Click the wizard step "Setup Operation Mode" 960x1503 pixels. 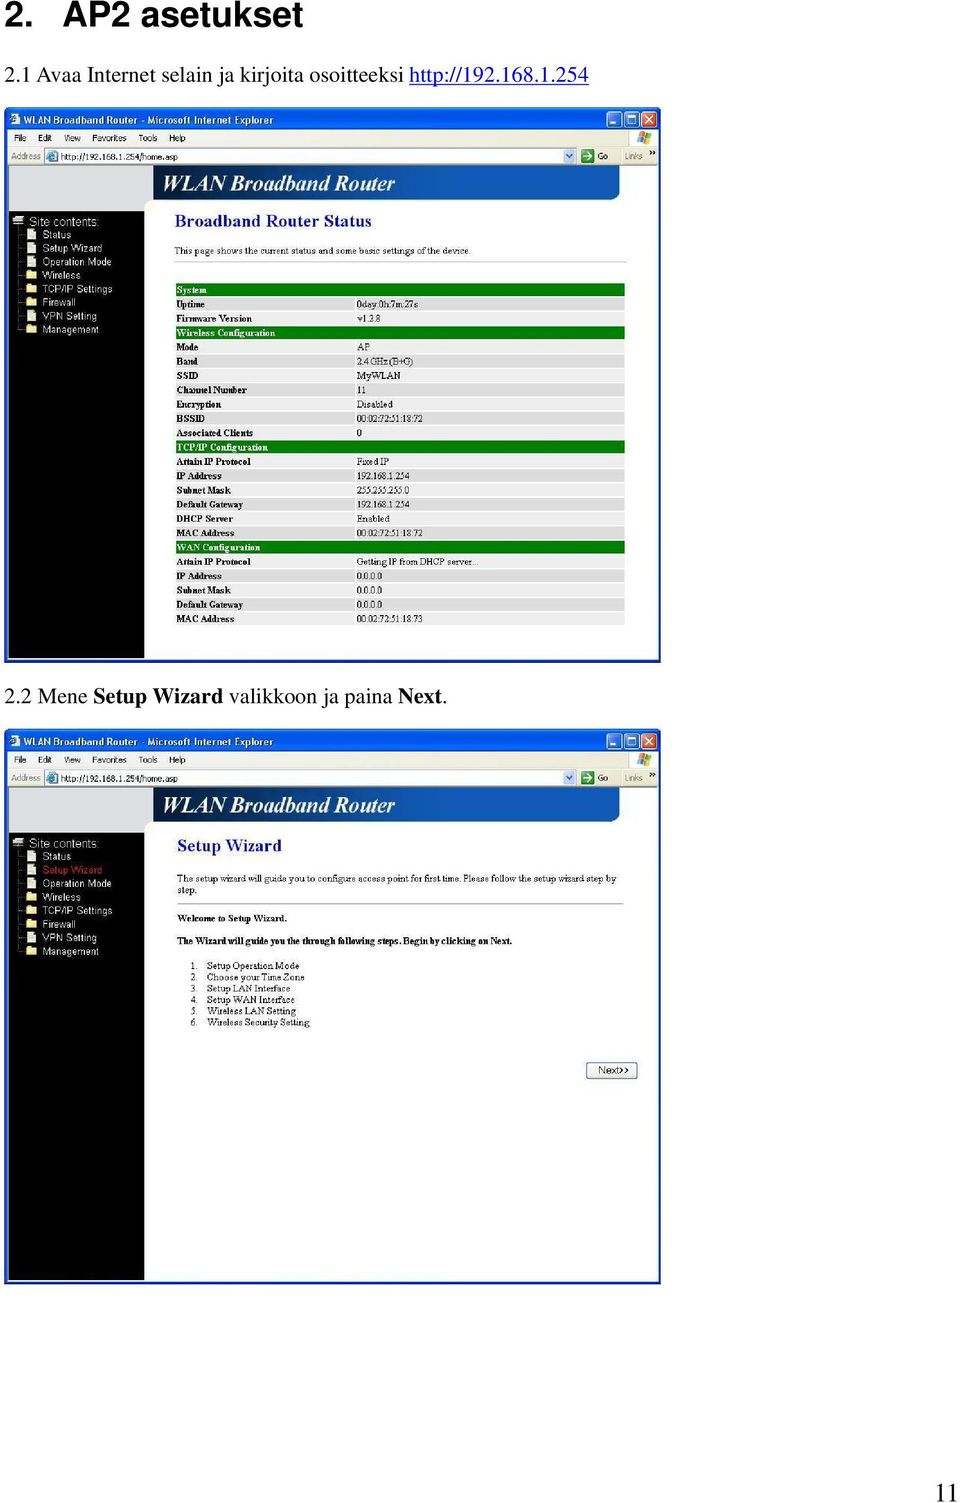point(253,966)
